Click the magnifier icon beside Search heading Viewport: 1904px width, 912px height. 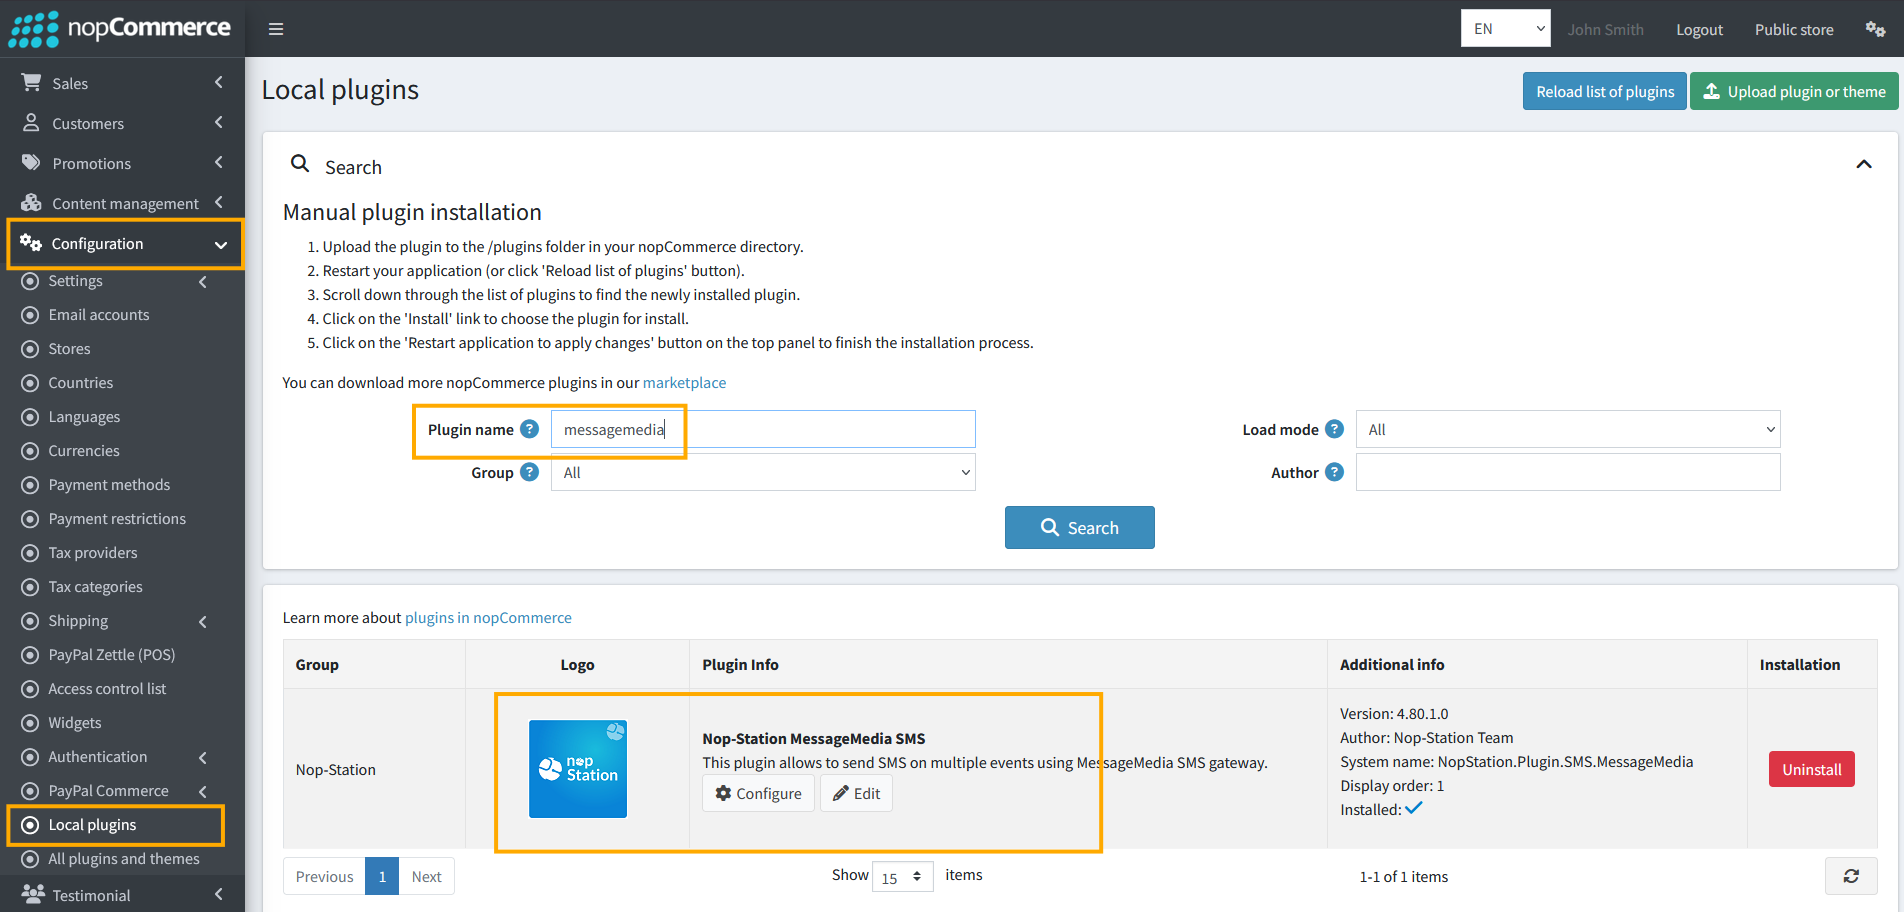pos(300,163)
